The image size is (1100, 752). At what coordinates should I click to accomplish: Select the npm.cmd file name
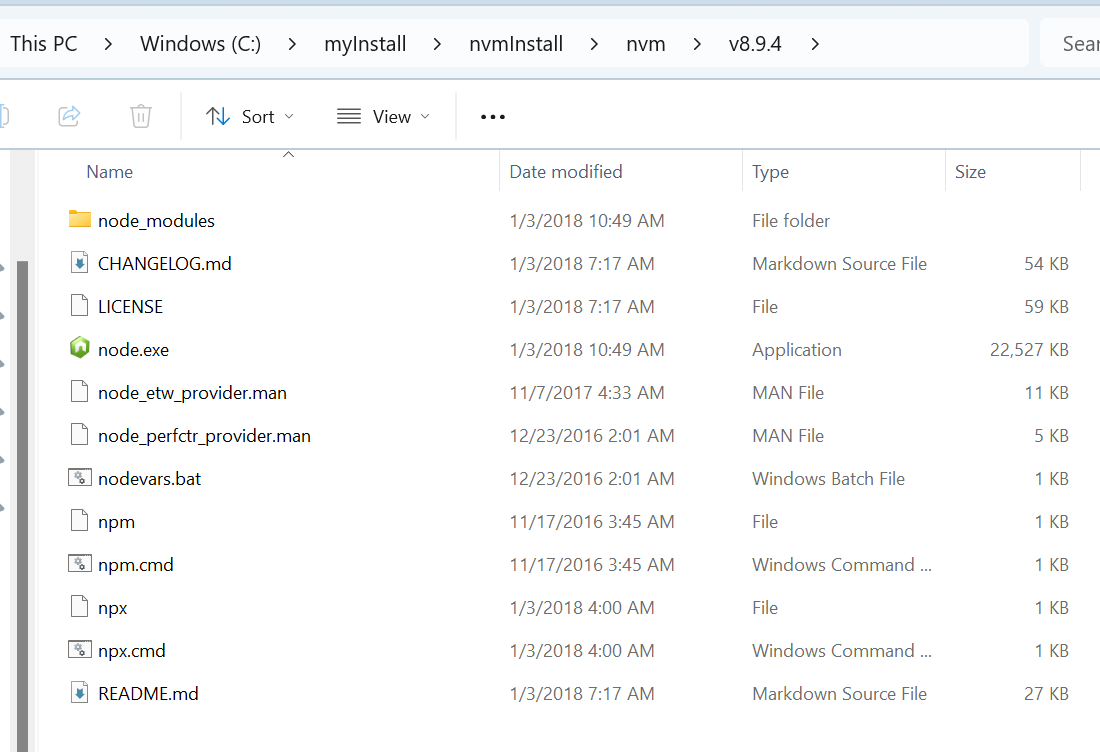tap(135, 565)
